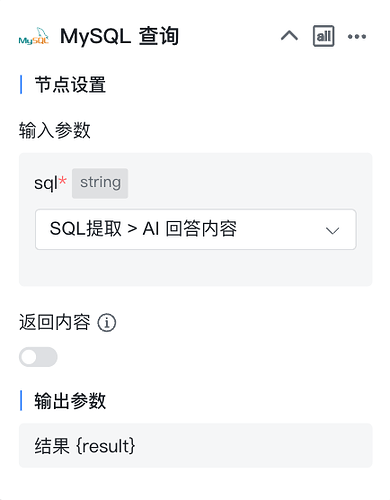This screenshot has height=500, width=390.
Task: Click the blue bar beside 输出参数
Action: coord(21,401)
